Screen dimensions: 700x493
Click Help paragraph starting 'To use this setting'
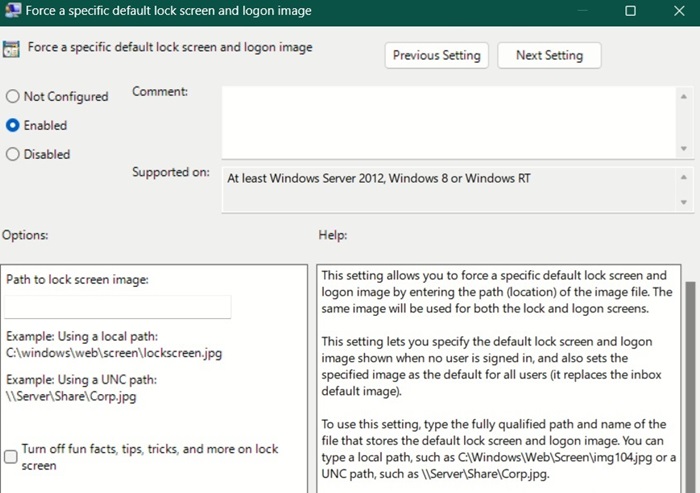pyautogui.click(x=499, y=449)
